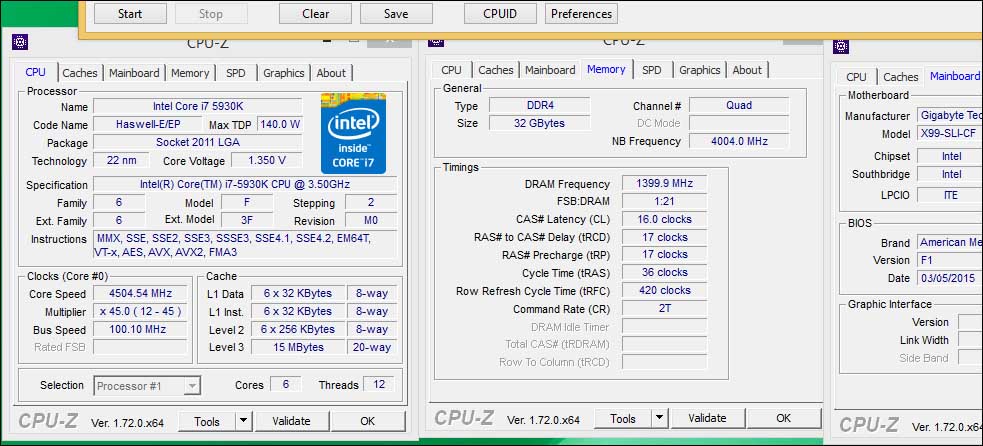
Task: Click the processor Name field Intel Core i7 5930K
Action: 197,107
